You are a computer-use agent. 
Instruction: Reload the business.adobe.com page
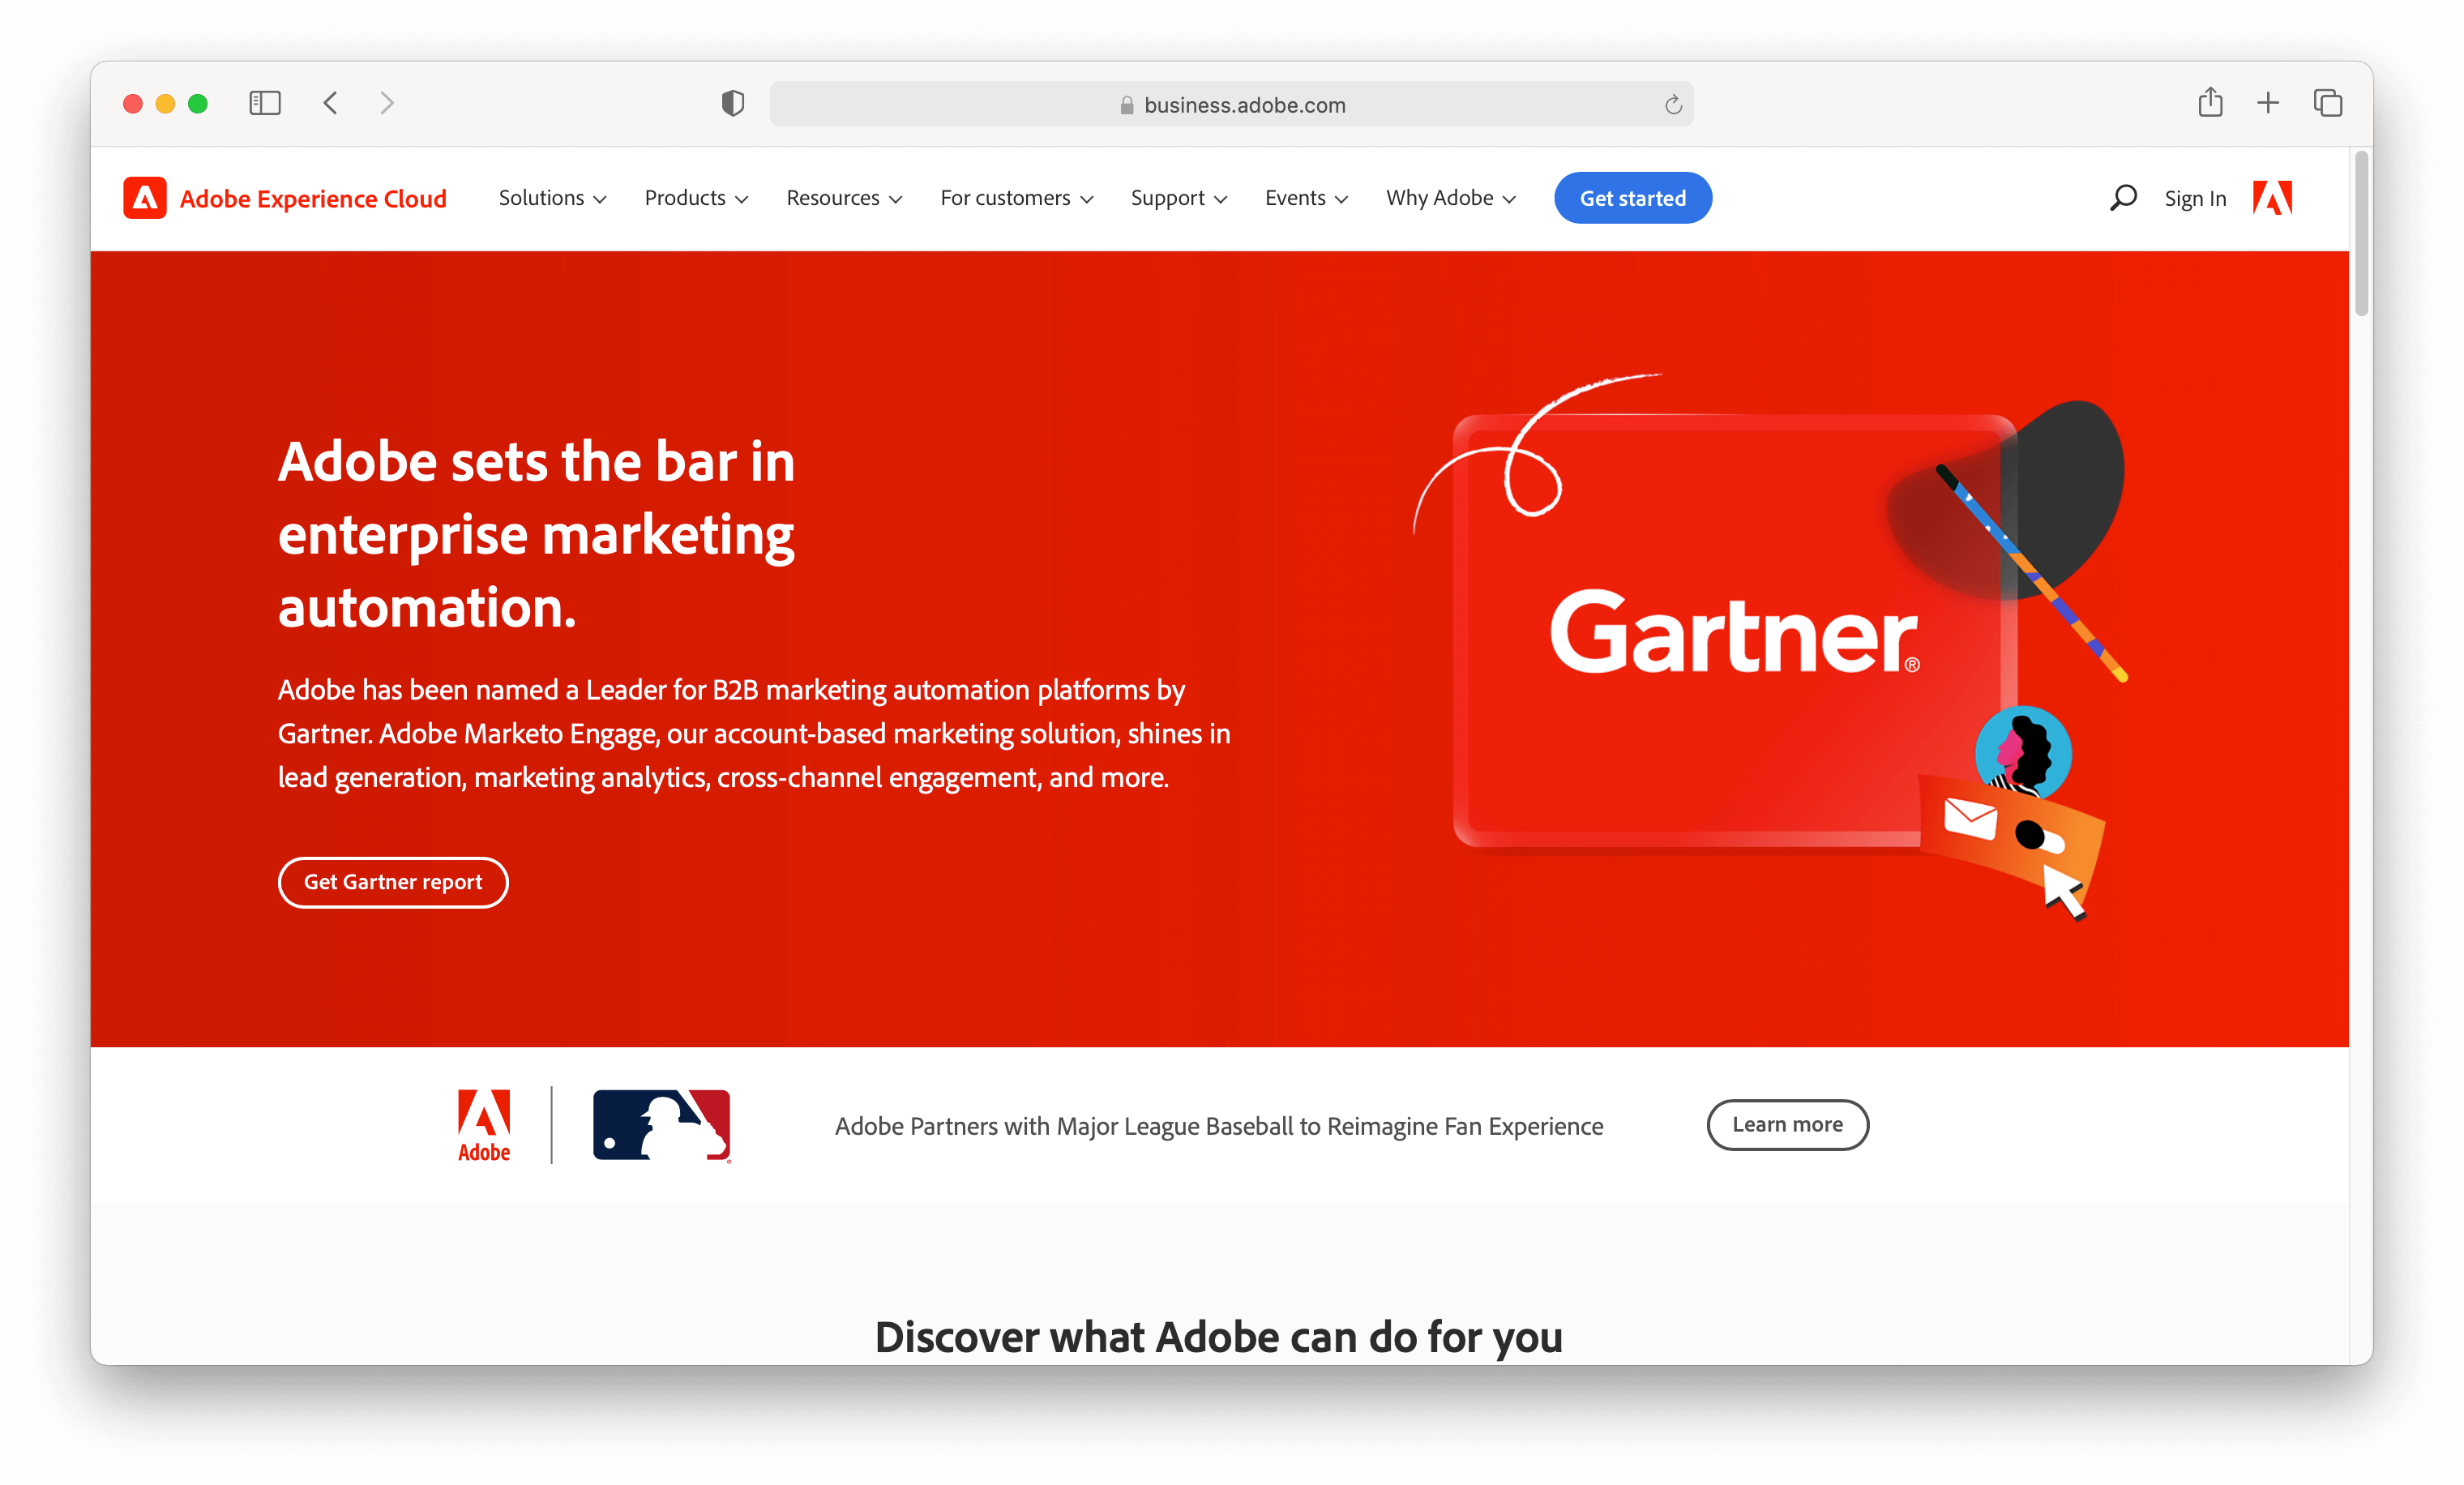click(x=1673, y=104)
